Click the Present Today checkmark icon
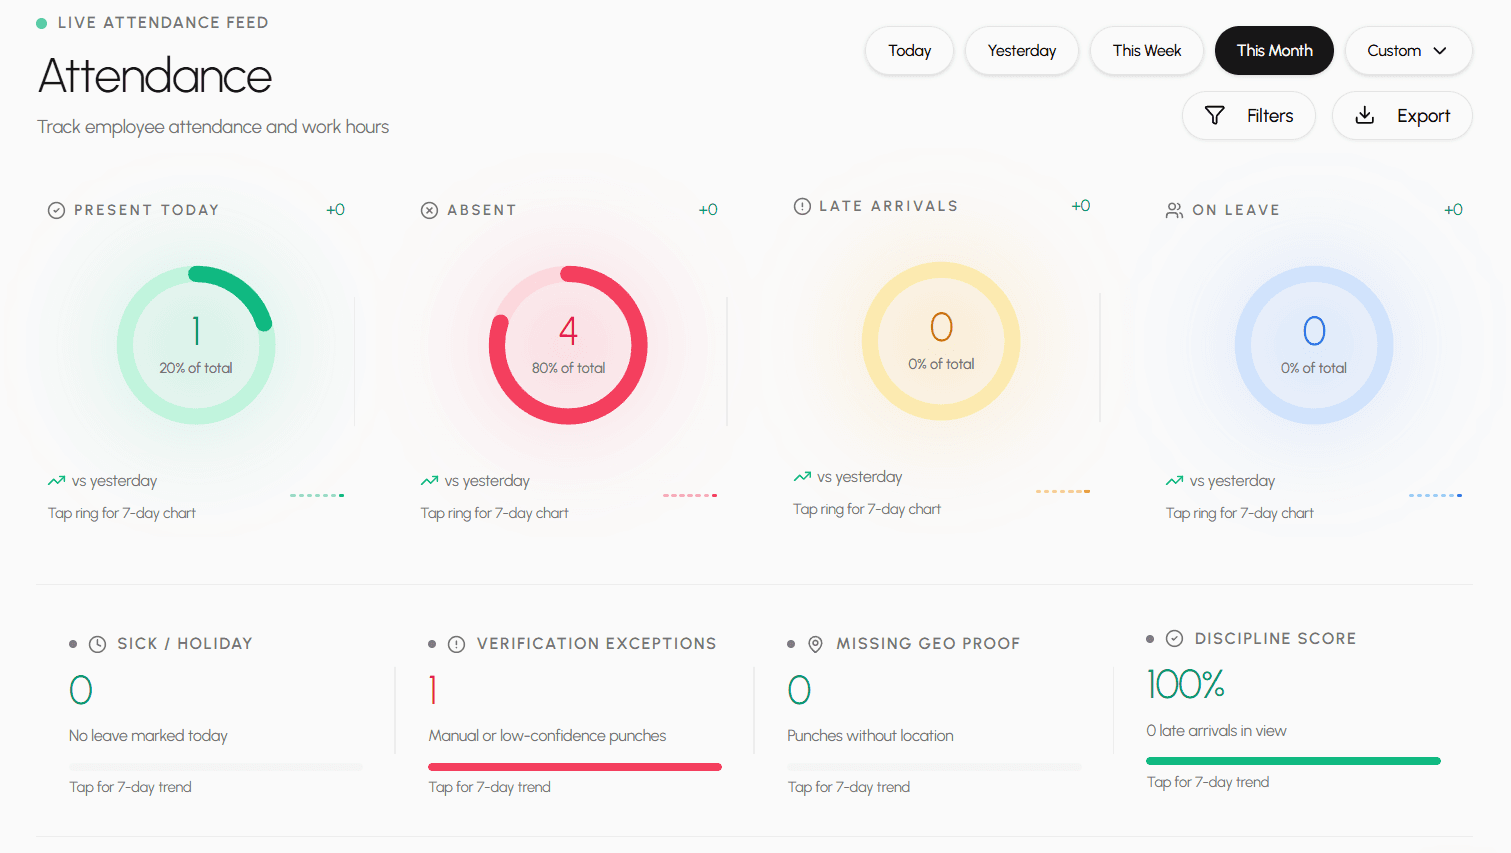 [x=57, y=210]
